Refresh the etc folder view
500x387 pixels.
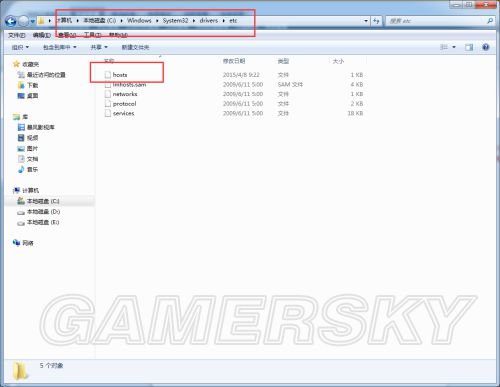pyautogui.click(x=376, y=21)
